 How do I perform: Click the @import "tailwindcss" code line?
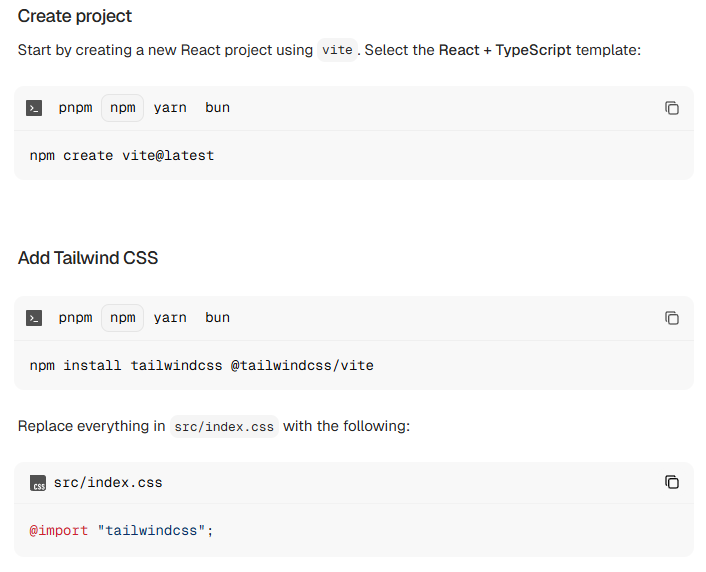[122, 530]
